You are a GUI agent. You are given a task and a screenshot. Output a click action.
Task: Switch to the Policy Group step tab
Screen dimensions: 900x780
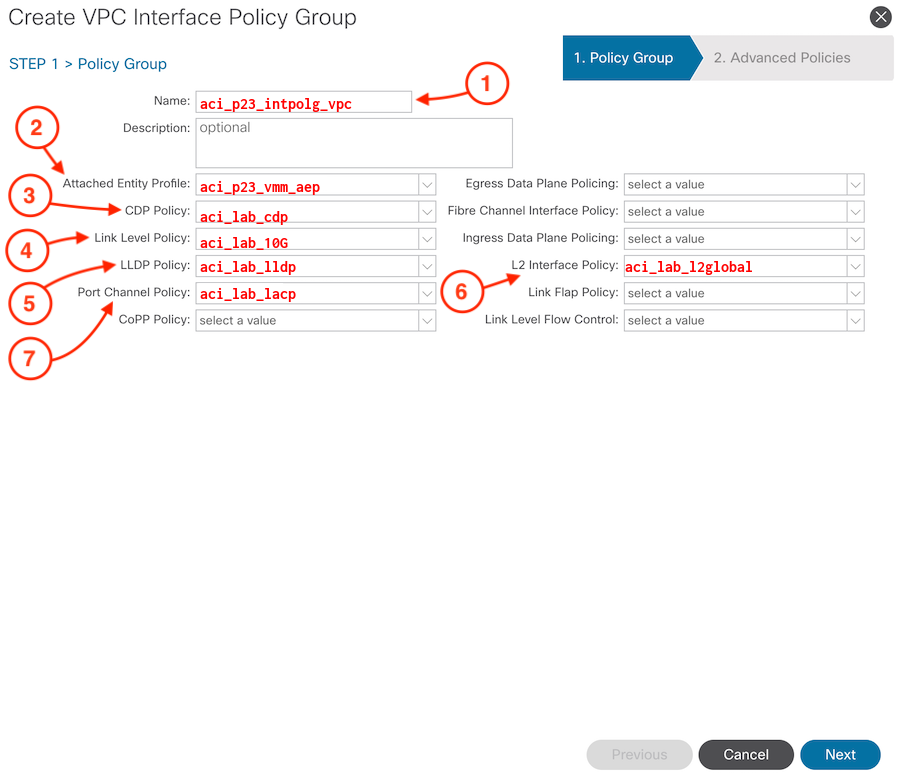point(624,58)
